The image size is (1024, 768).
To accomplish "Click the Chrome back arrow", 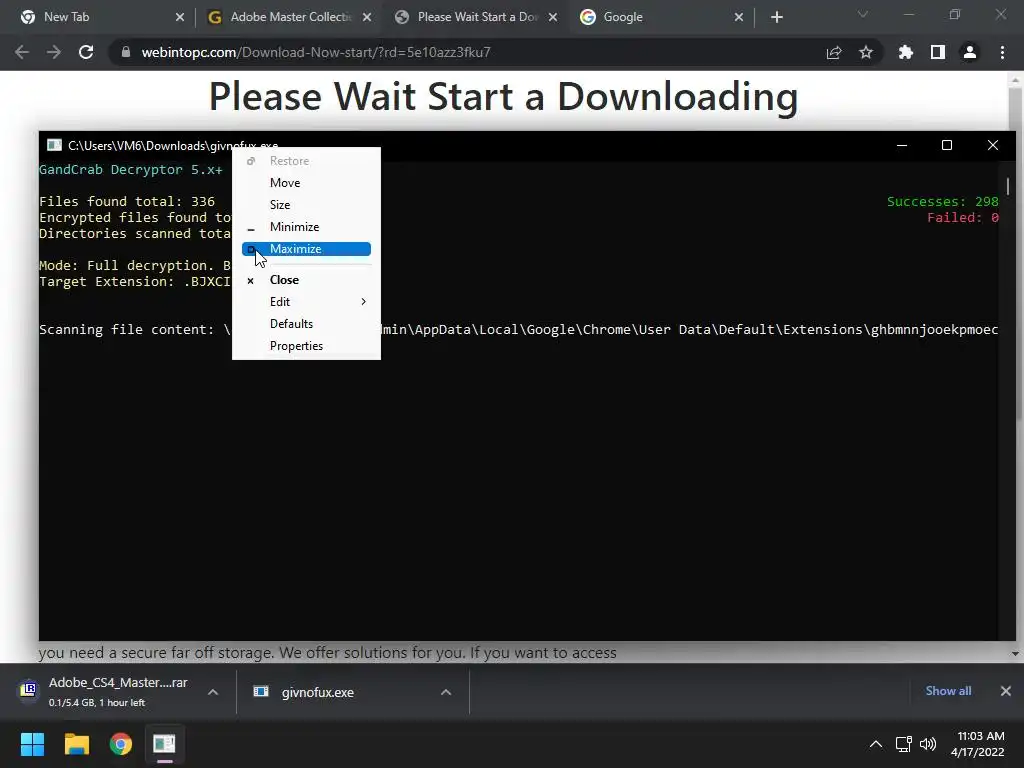I will (22, 52).
